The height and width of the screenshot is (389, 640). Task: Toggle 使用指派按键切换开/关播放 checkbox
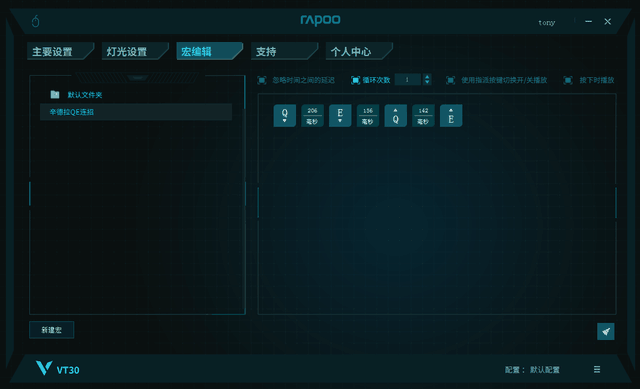[x=450, y=80]
